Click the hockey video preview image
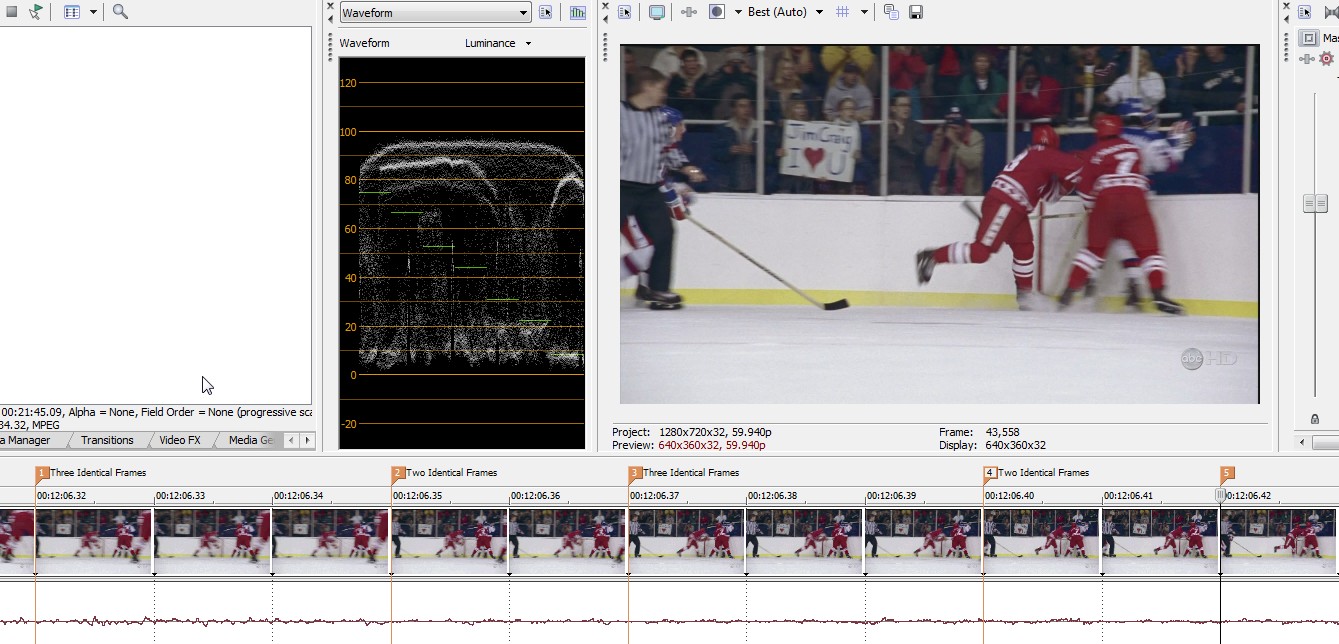1339x644 pixels. [939, 224]
